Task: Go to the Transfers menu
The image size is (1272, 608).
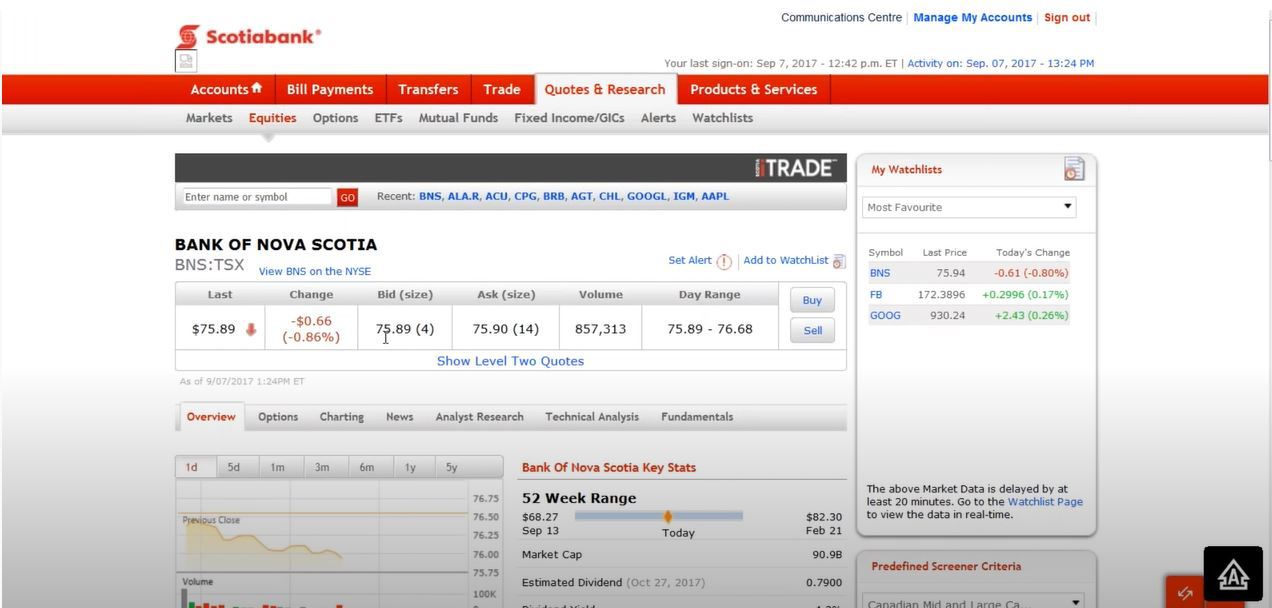Action: tap(428, 90)
